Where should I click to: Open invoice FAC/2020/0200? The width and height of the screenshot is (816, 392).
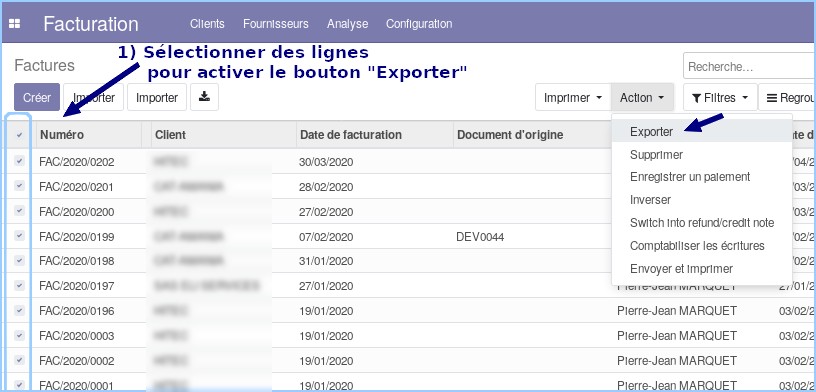pyautogui.click(x=76, y=212)
